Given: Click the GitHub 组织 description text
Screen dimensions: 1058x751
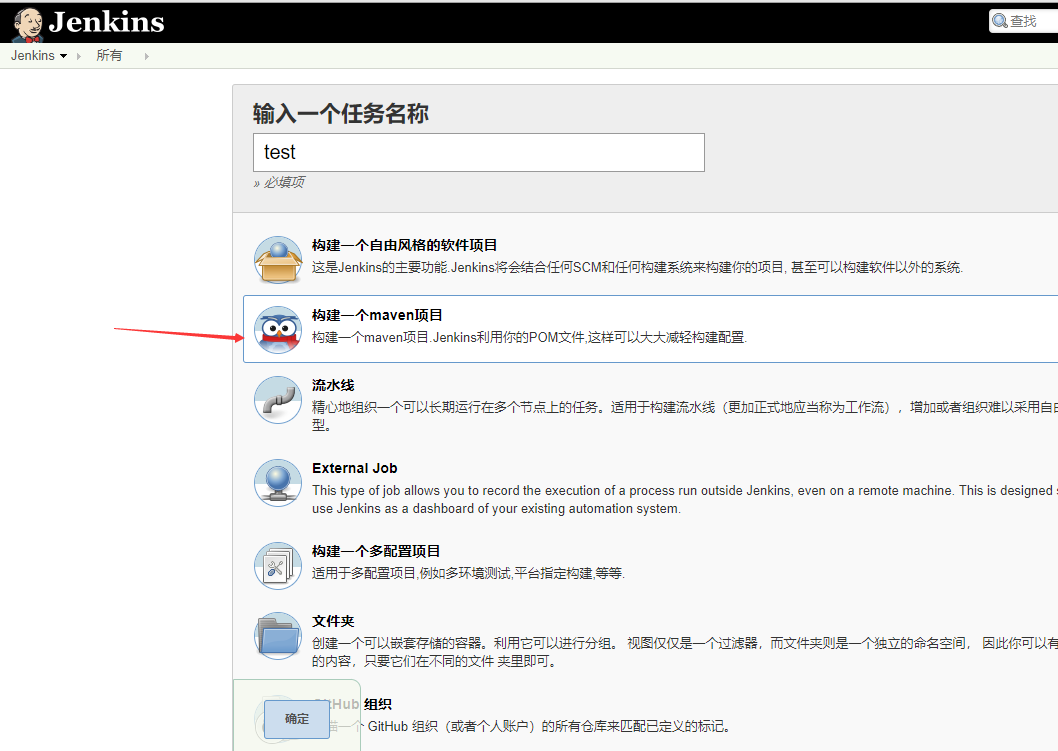Looking at the screenshot, I should tap(523, 727).
